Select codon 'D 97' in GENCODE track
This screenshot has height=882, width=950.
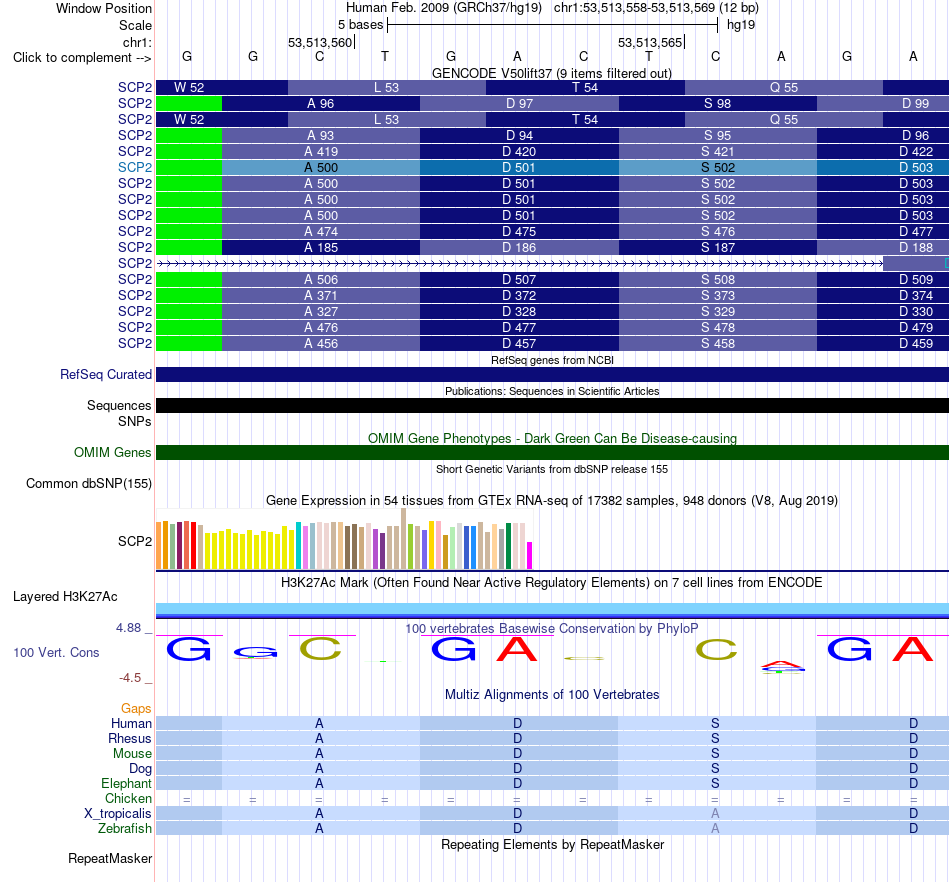click(x=519, y=104)
